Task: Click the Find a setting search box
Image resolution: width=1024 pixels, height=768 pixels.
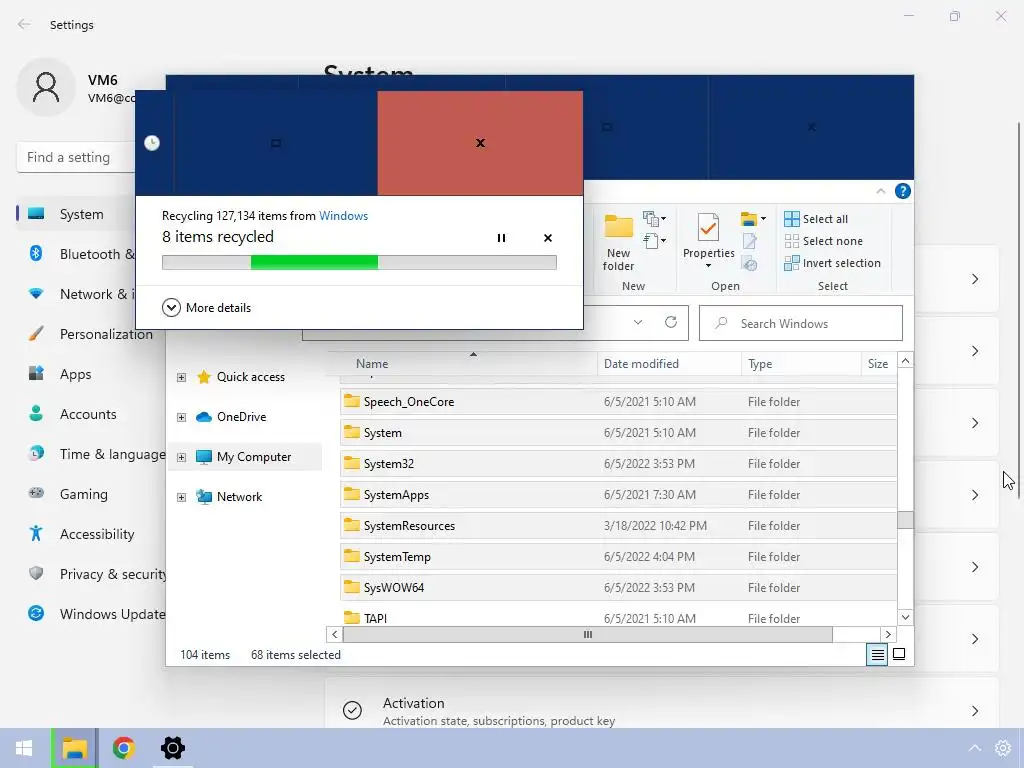Action: click(x=75, y=157)
